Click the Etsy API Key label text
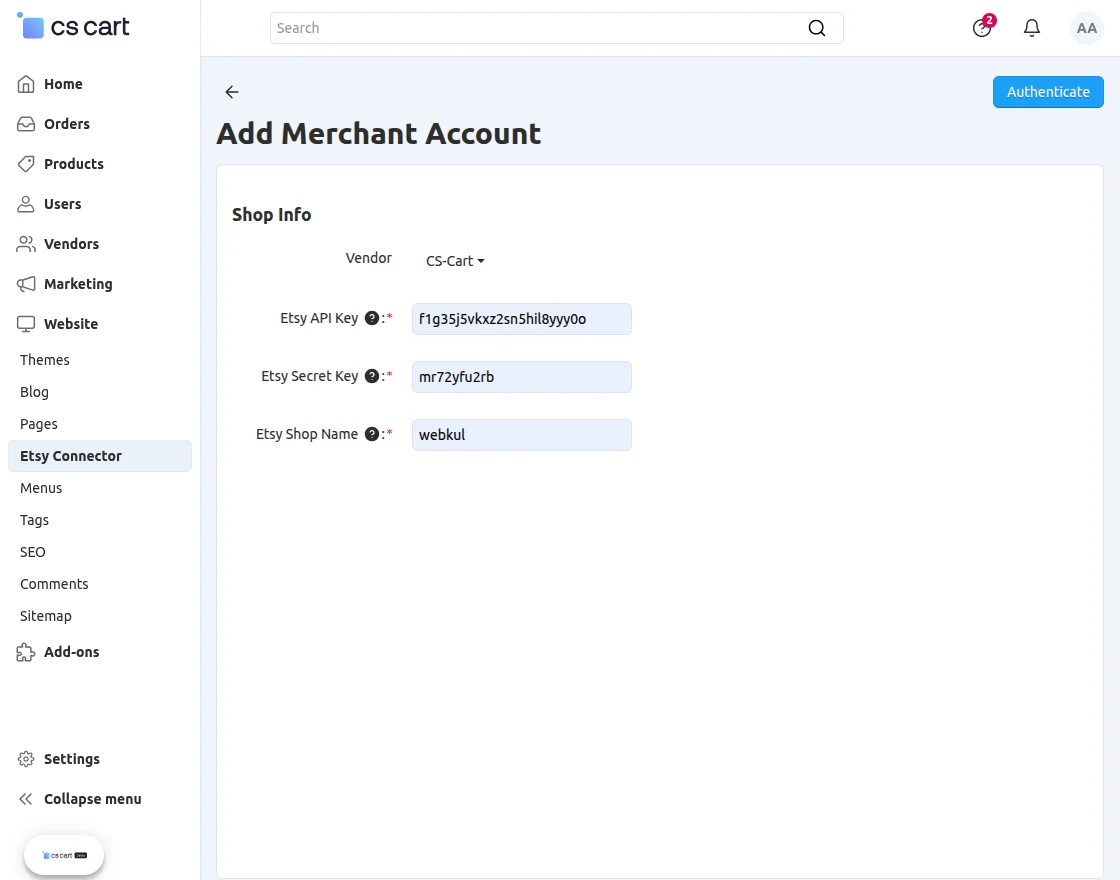The width and height of the screenshot is (1120, 880). click(x=319, y=318)
